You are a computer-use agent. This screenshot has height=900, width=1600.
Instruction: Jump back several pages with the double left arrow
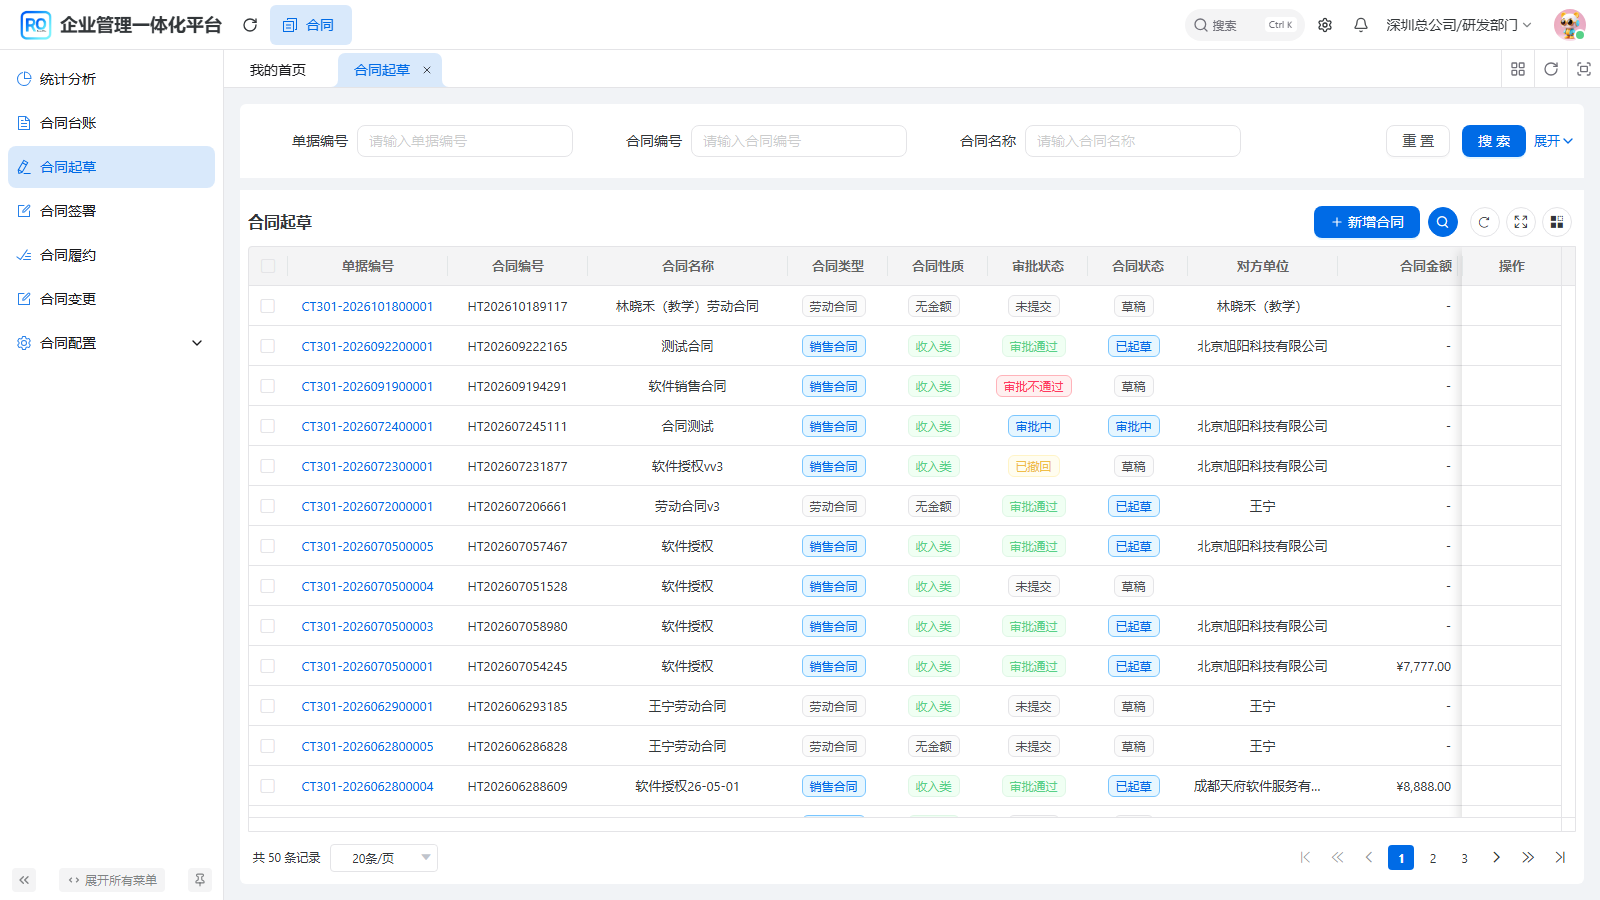tap(1337, 857)
